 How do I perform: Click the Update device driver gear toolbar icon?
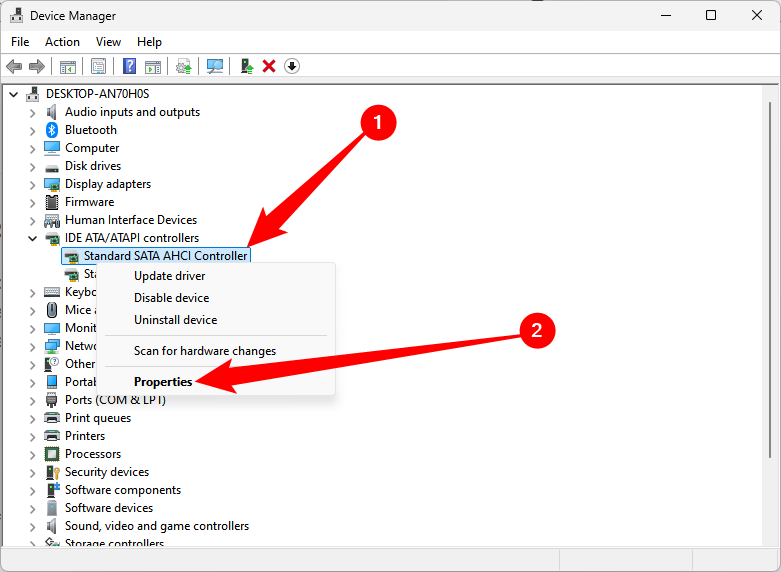tap(184, 66)
